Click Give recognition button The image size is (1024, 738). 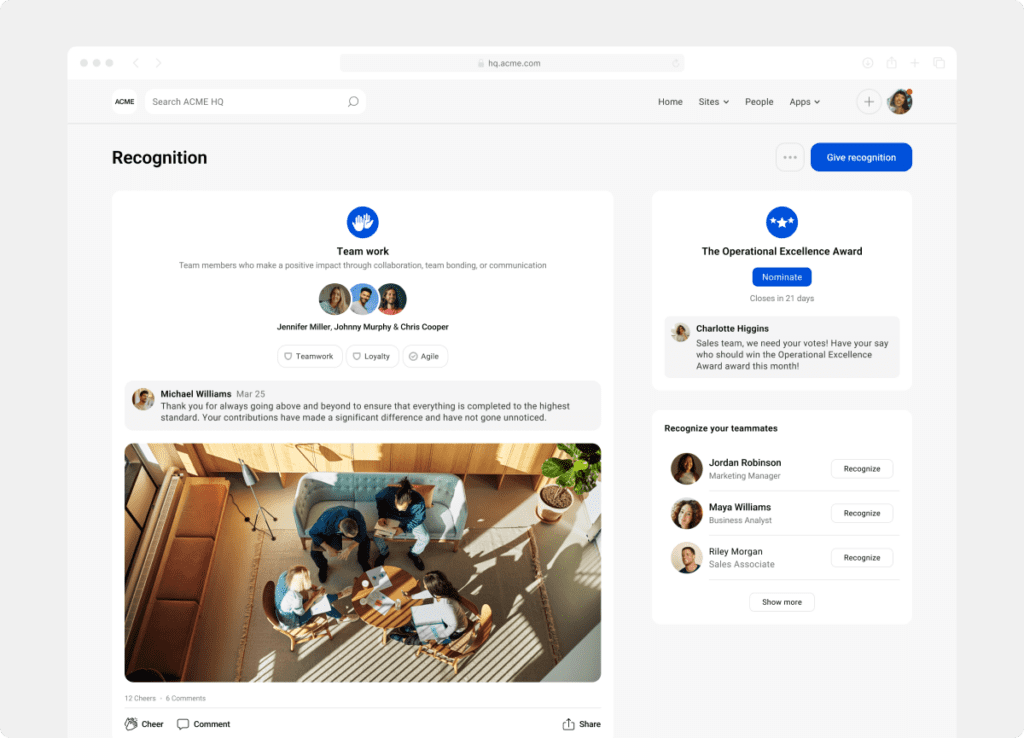861,157
